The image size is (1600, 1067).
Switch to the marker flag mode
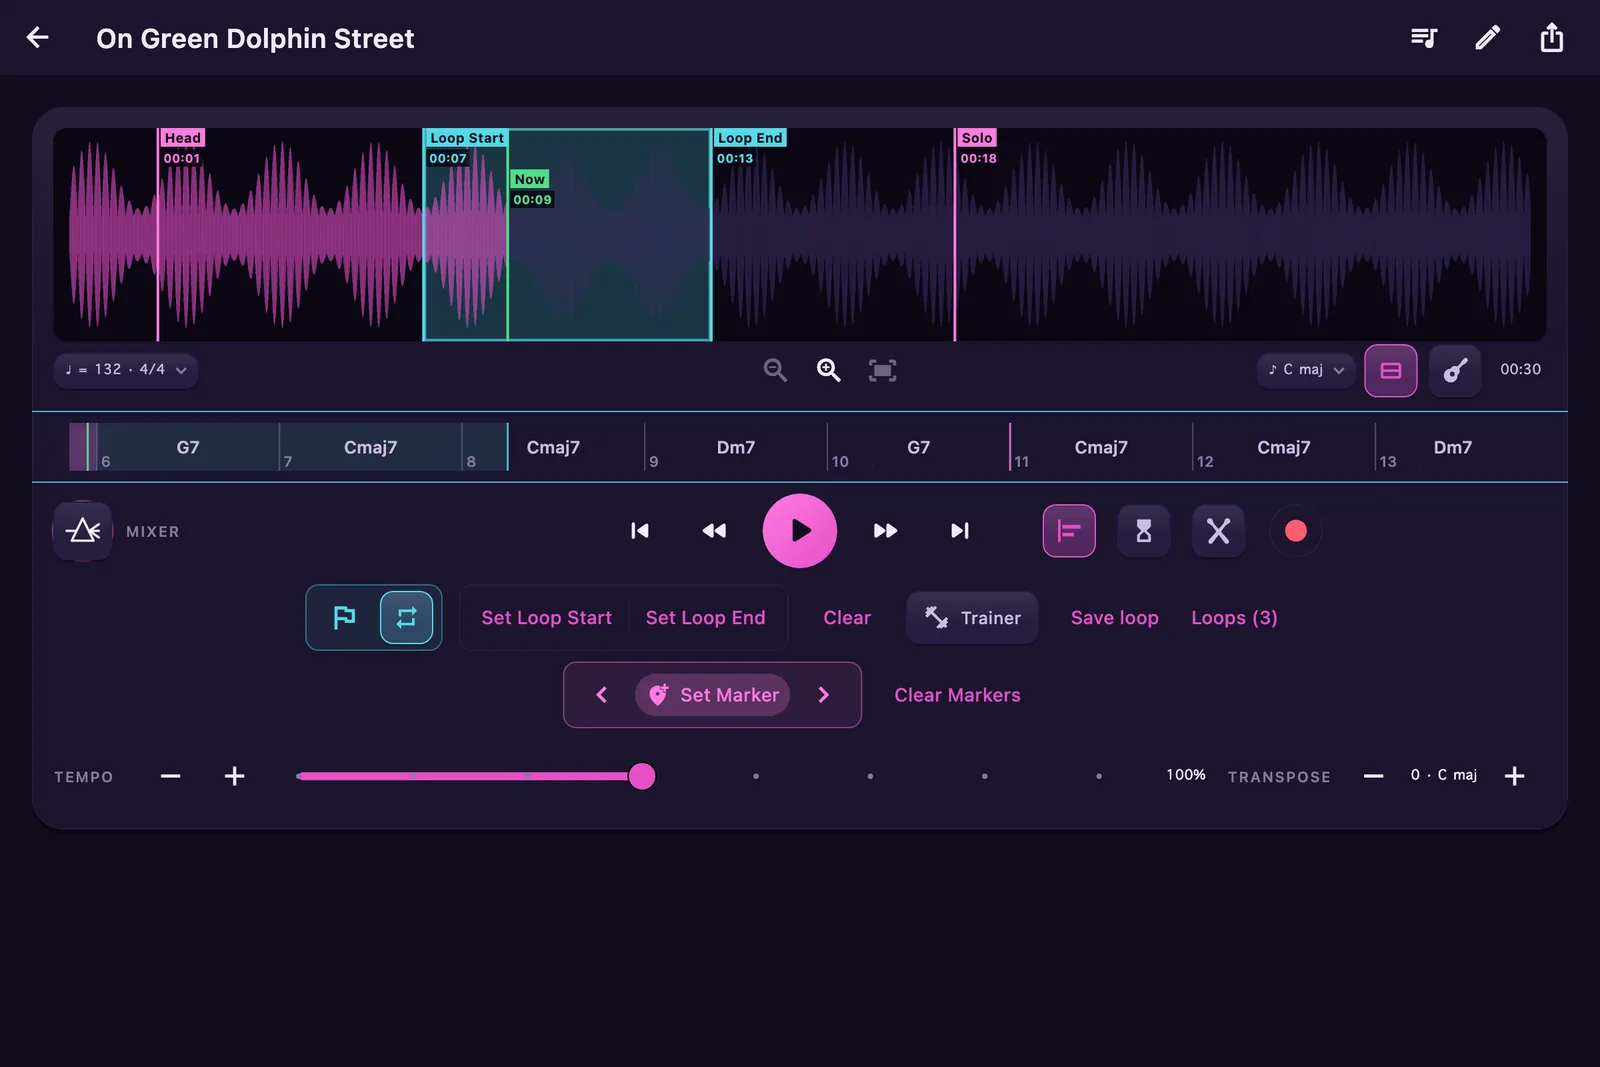coord(344,618)
